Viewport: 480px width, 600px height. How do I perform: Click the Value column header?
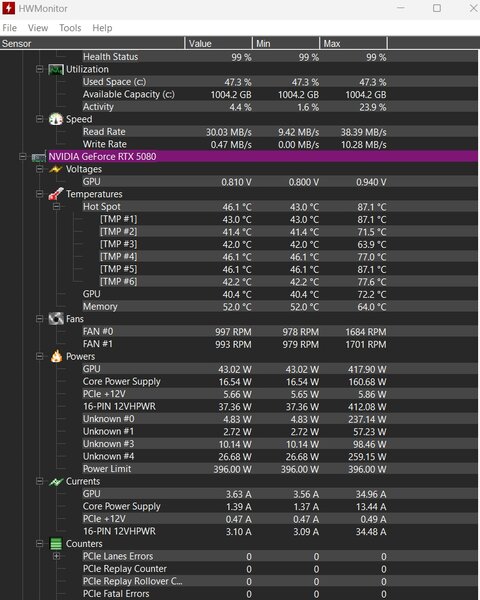[x=219, y=43]
